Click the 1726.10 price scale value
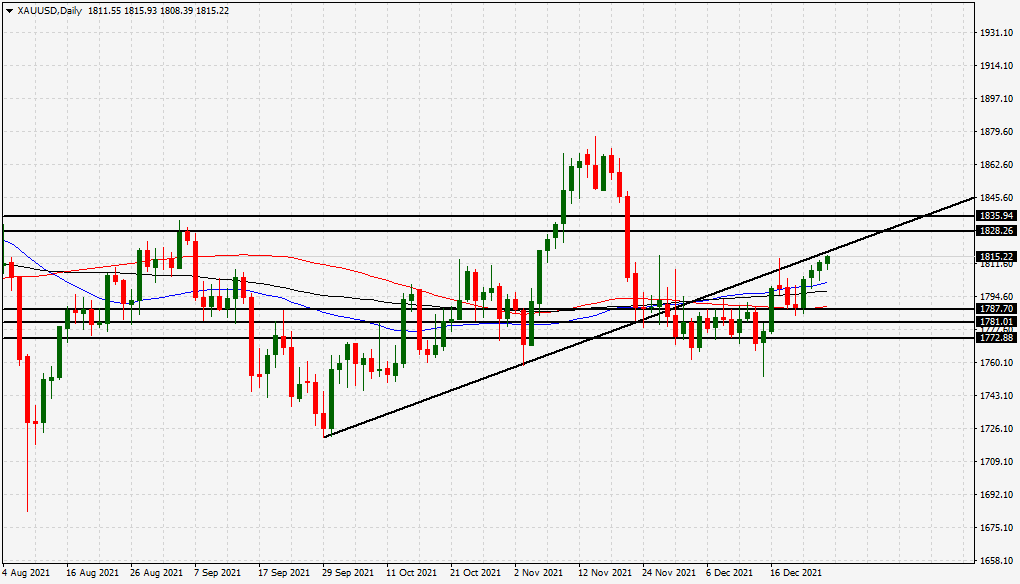Viewport: 1020px width, 584px height. coord(997,429)
